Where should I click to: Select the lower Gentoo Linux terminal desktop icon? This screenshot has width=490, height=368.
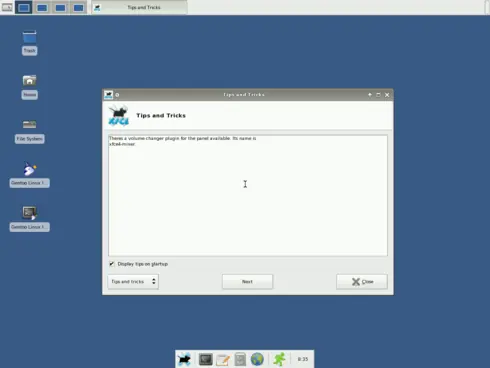[x=29, y=219]
